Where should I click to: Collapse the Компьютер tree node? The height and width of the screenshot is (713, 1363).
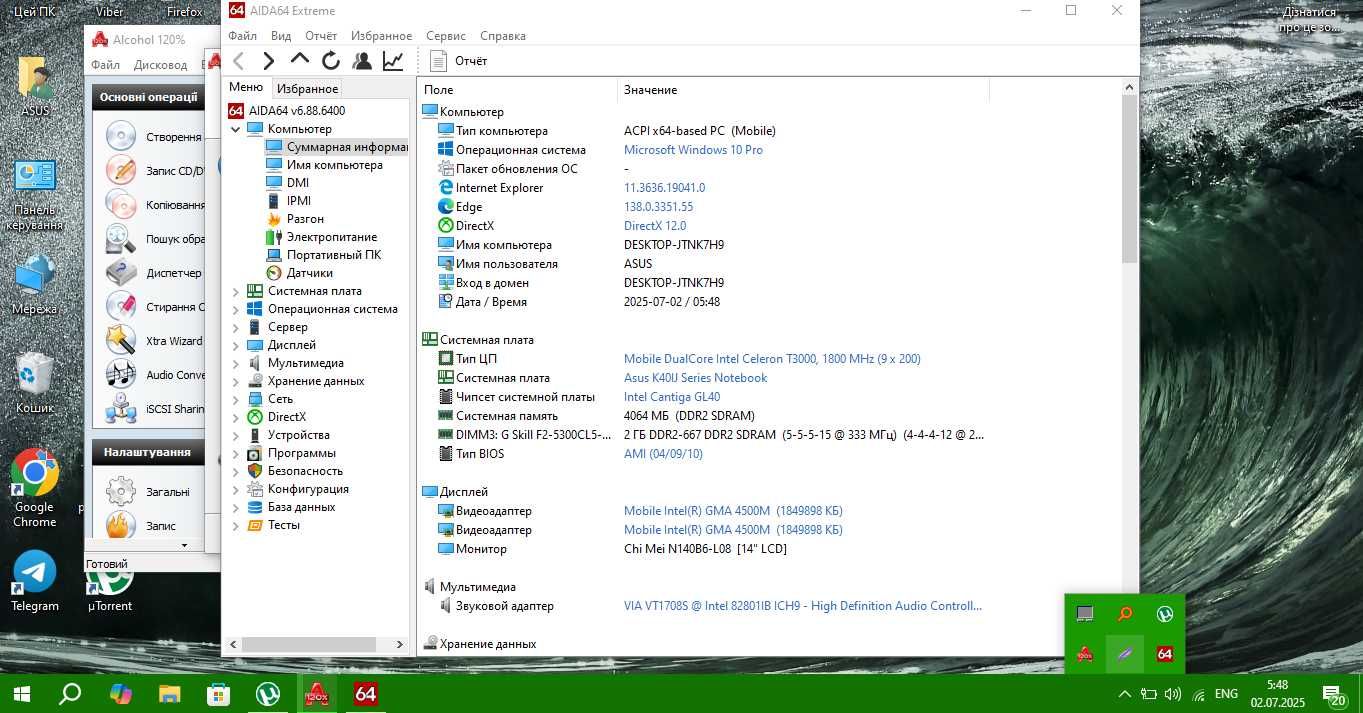point(236,129)
